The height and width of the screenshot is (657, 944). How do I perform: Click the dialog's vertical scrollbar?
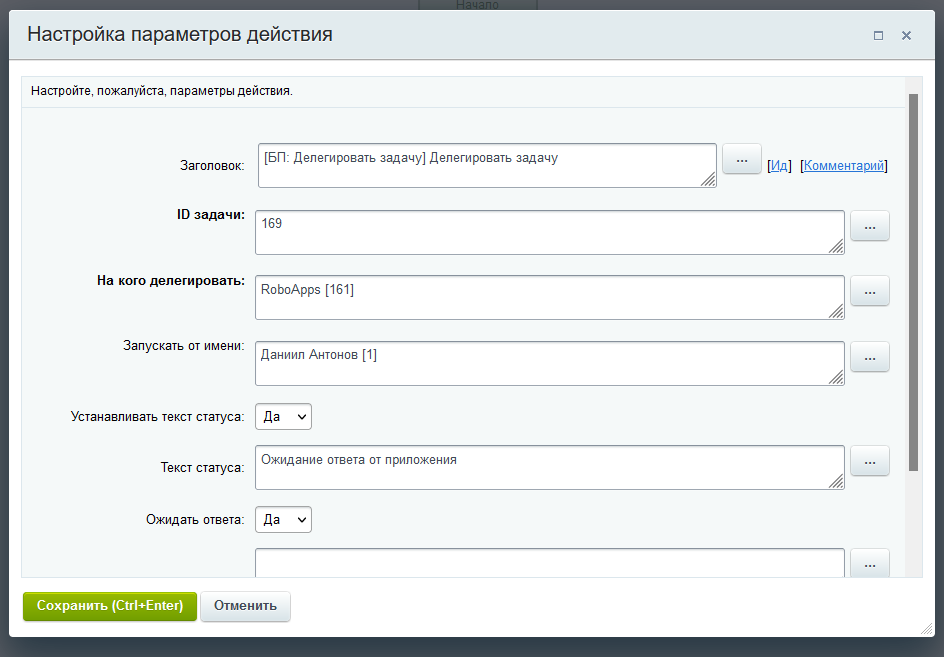913,280
